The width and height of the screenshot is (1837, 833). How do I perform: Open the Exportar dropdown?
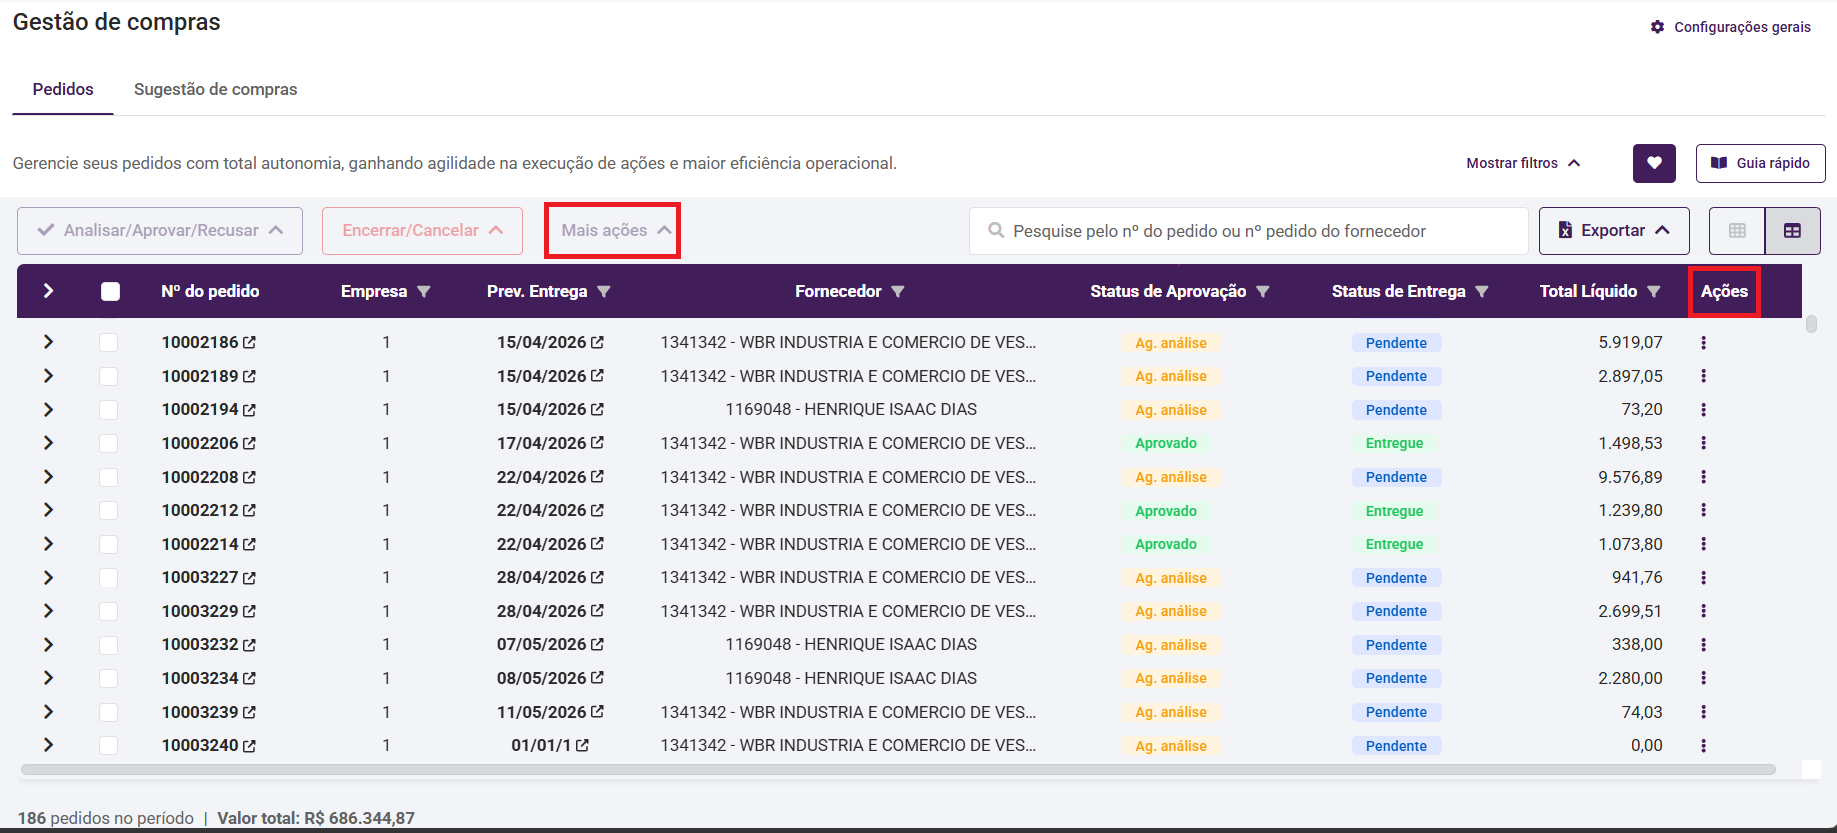[x=1614, y=231]
